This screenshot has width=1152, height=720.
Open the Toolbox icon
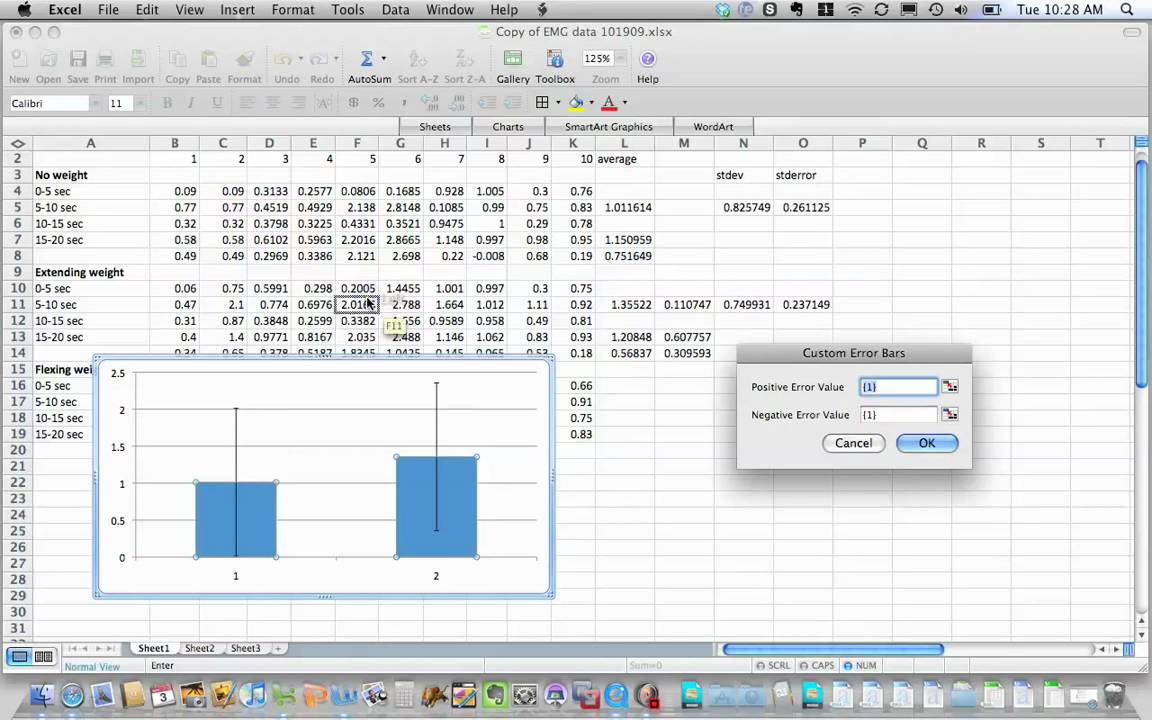tap(555, 59)
